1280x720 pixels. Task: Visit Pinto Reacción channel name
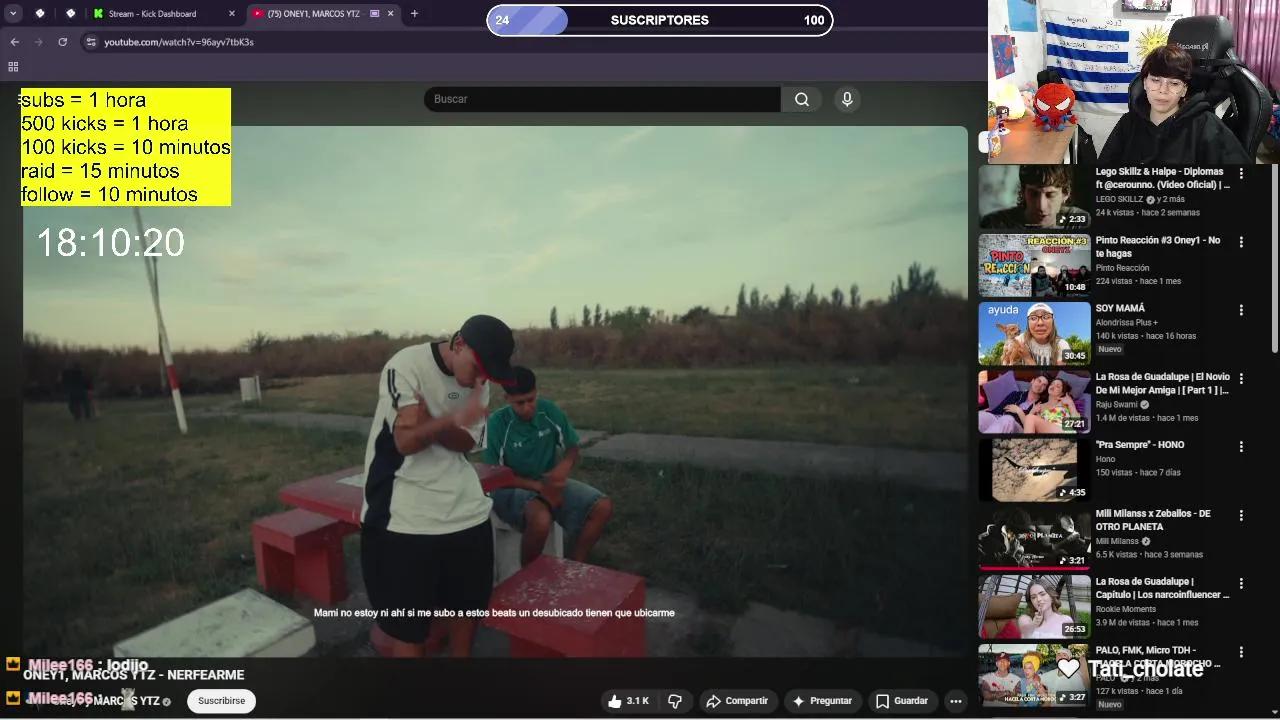1122,268
